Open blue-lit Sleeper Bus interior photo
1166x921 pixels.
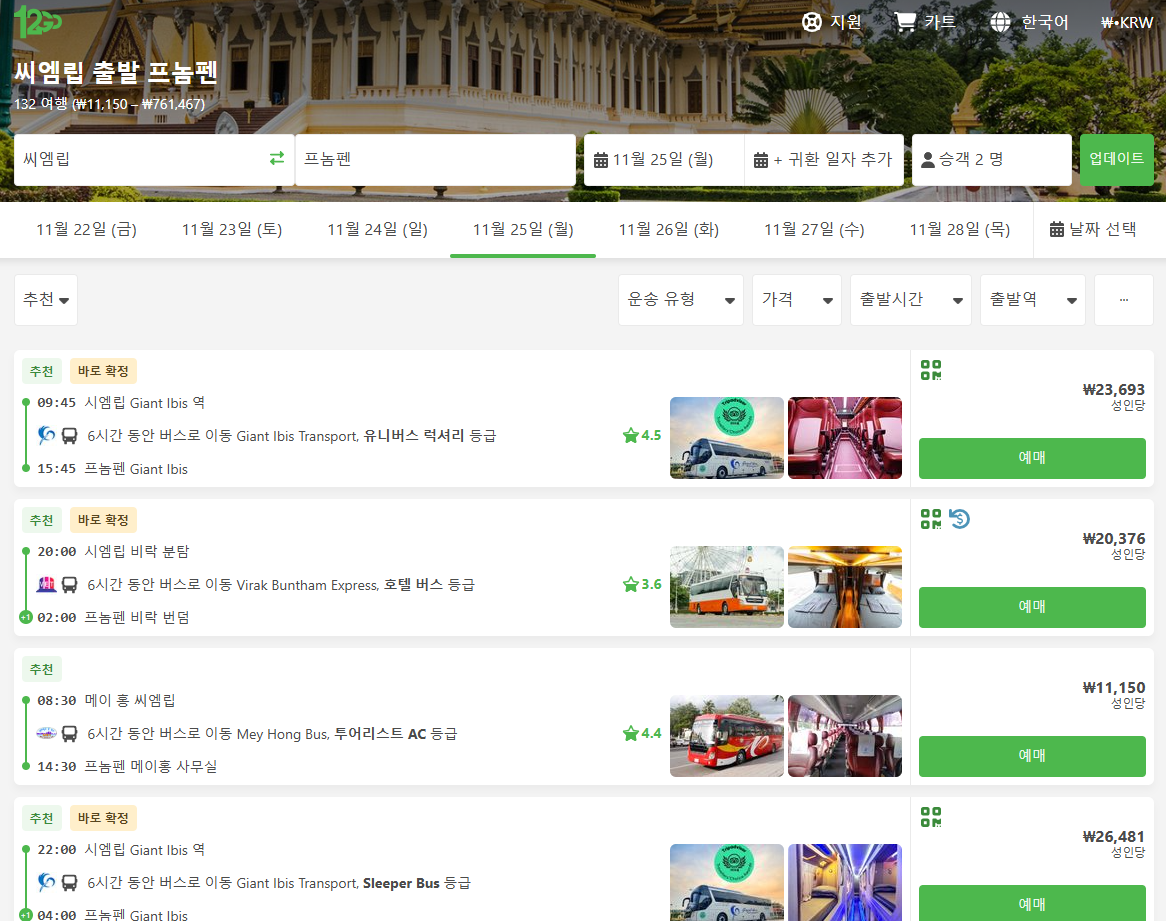845,882
